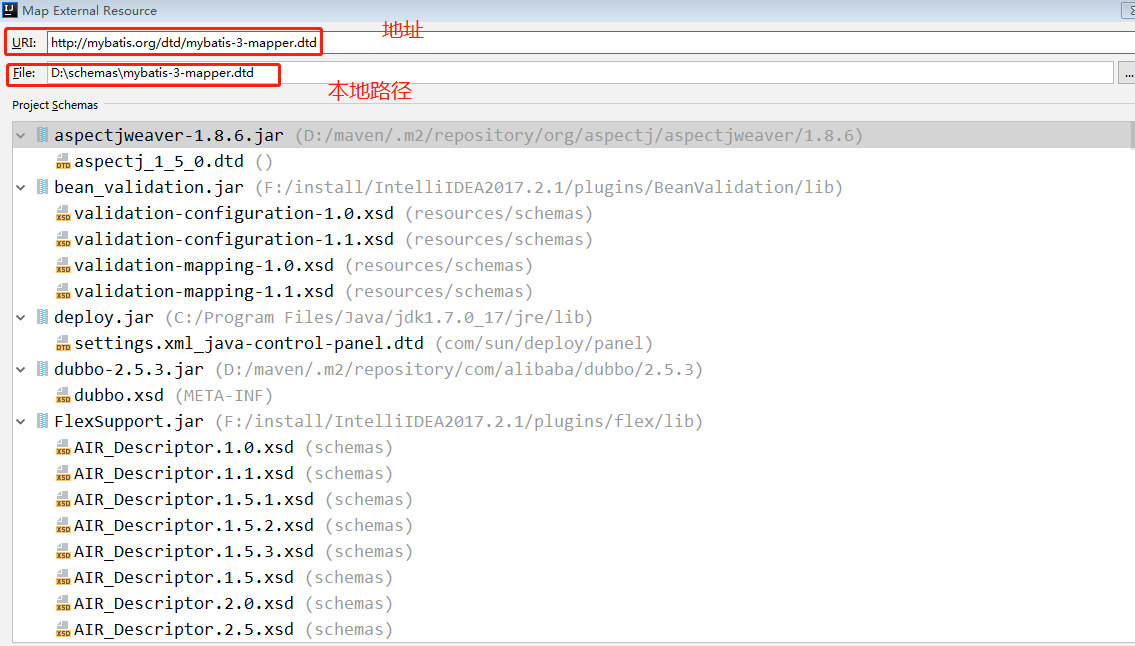Click the FlexSupport.jar archive icon
This screenshot has height=646, width=1135.
click(x=43, y=421)
